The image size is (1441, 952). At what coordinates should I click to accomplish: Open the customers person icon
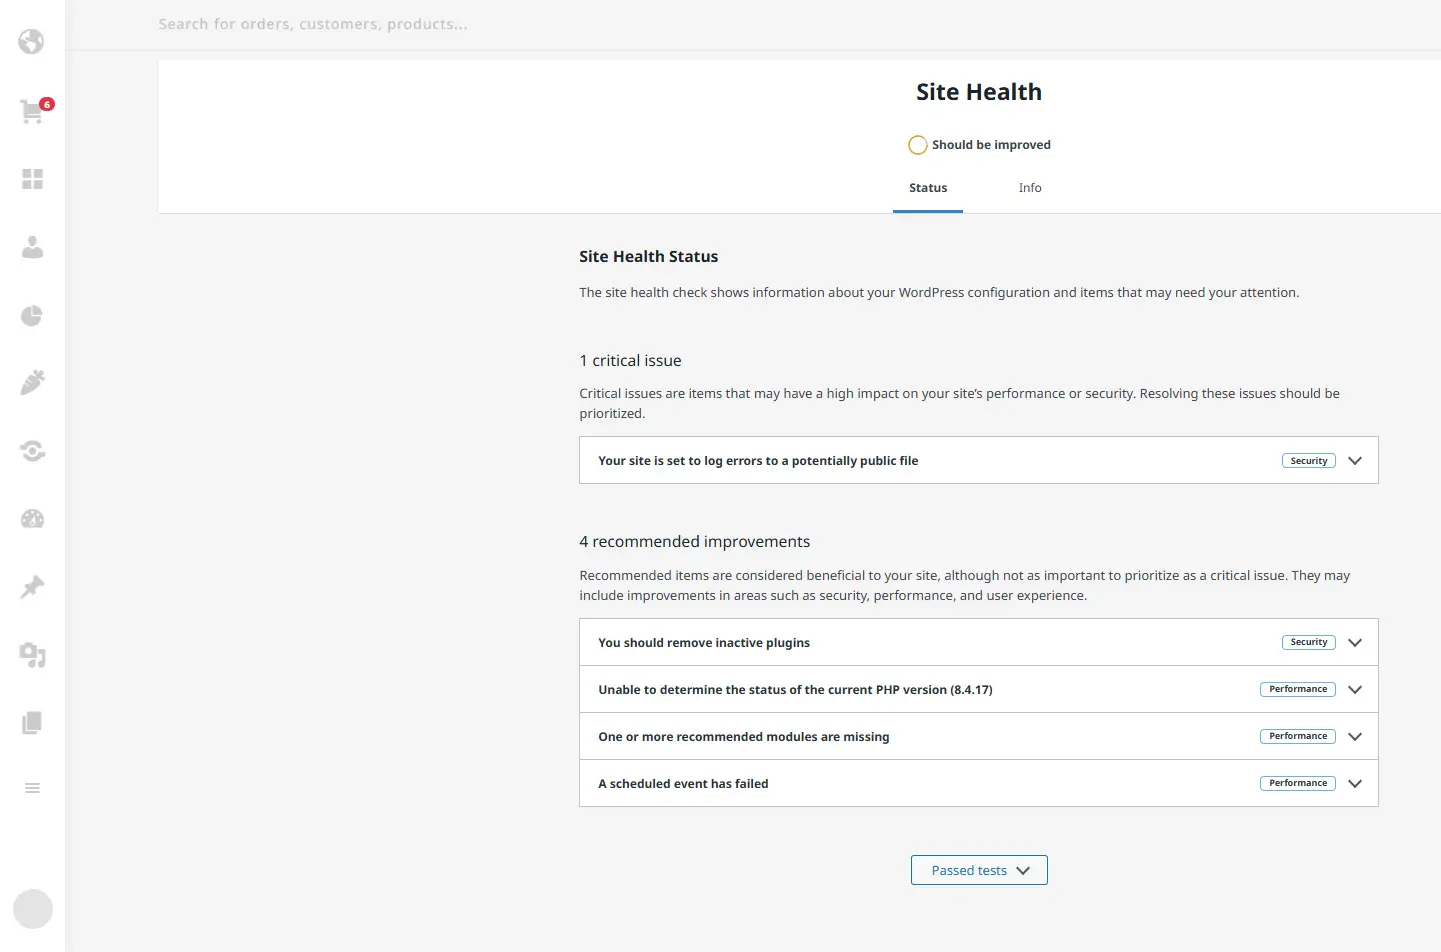click(32, 247)
